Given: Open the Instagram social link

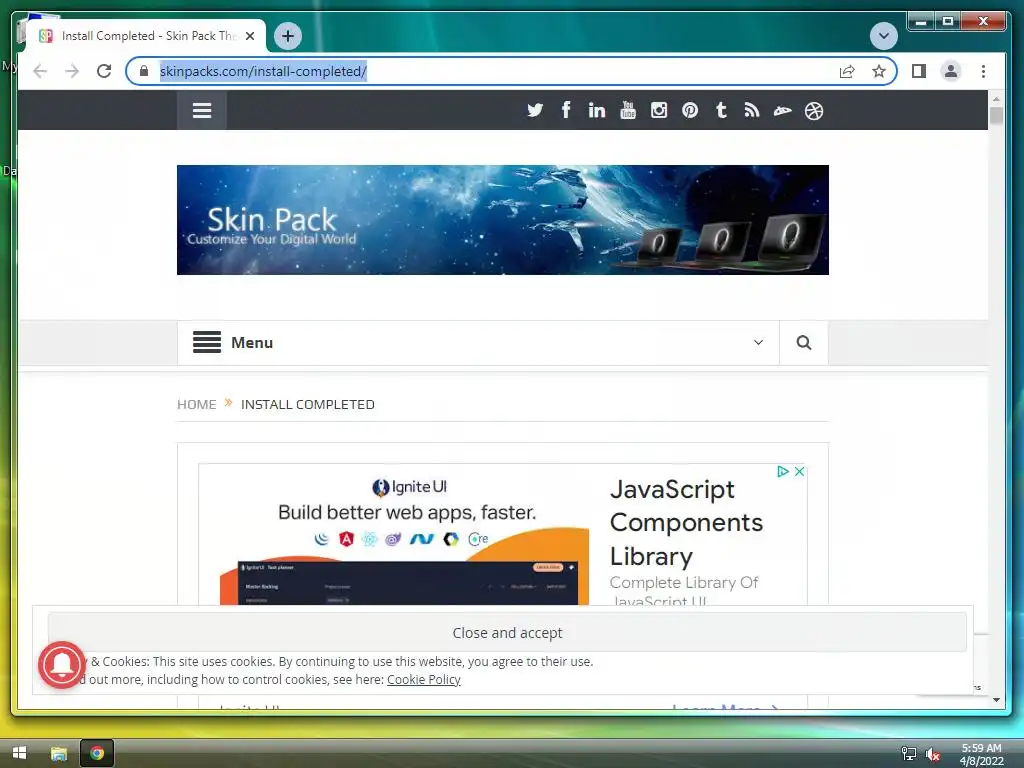Looking at the screenshot, I should (x=659, y=110).
